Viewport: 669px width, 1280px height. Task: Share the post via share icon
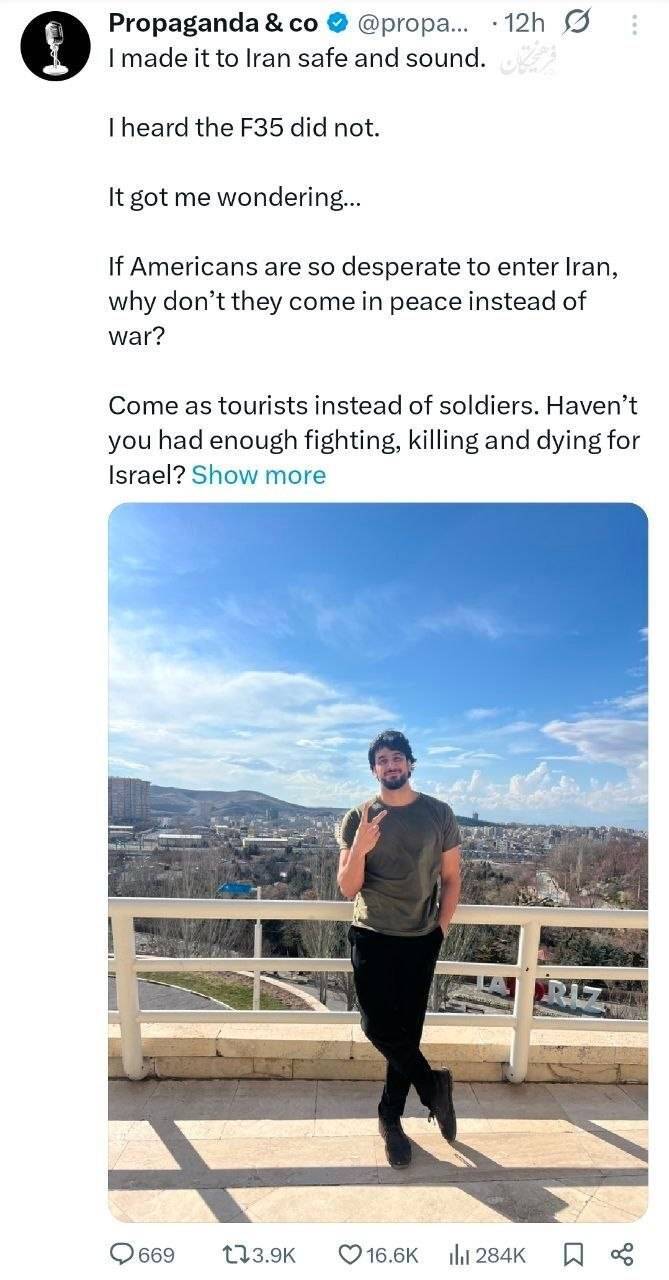click(621, 1254)
